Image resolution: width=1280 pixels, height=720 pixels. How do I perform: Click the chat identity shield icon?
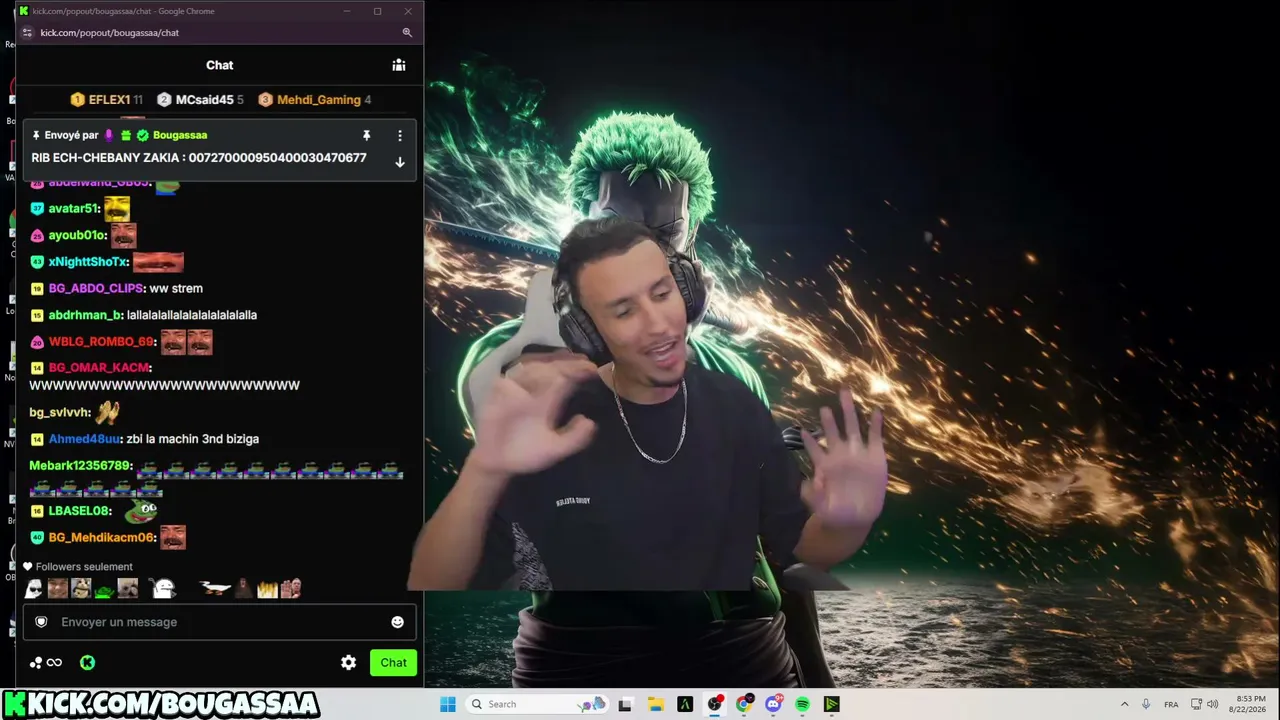coord(41,622)
